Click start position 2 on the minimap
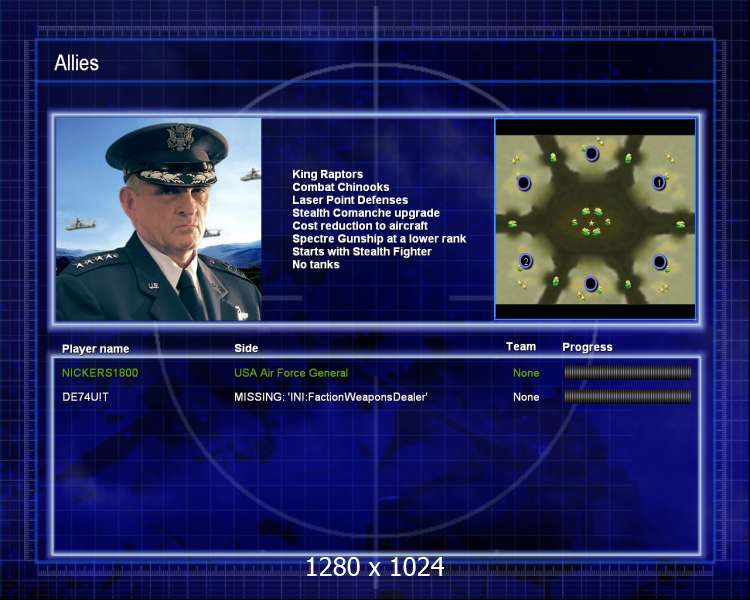This screenshot has height=600, width=750. click(526, 261)
